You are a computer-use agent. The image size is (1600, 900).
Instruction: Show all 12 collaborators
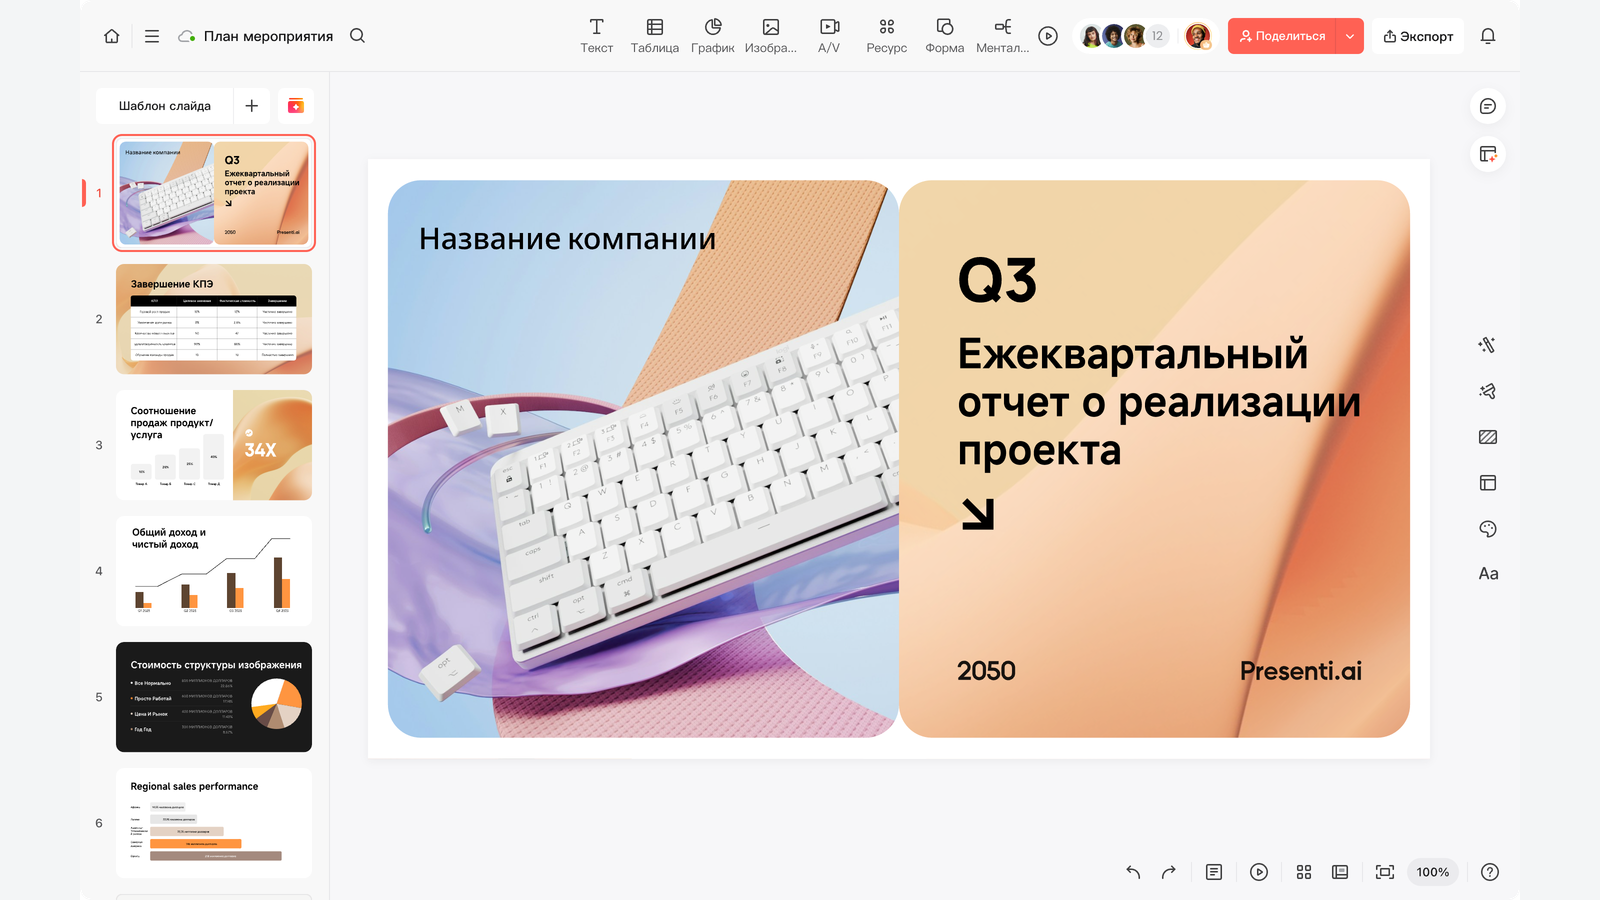pyautogui.click(x=1157, y=36)
